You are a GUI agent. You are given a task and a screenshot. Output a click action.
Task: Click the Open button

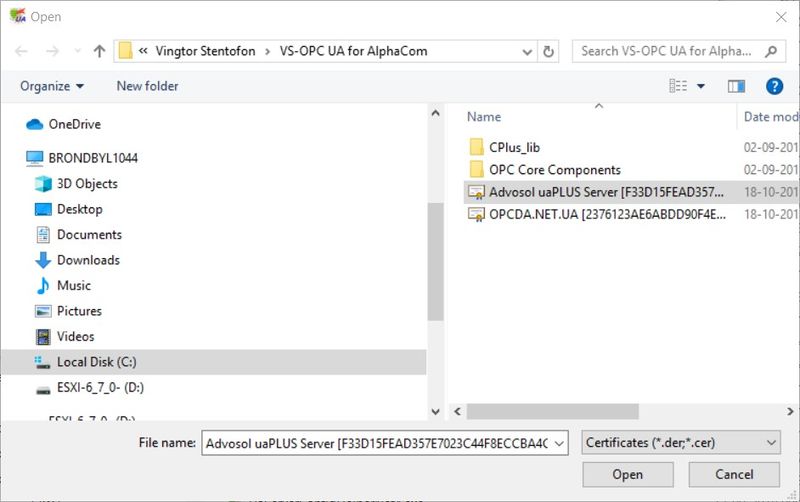click(627, 474)
